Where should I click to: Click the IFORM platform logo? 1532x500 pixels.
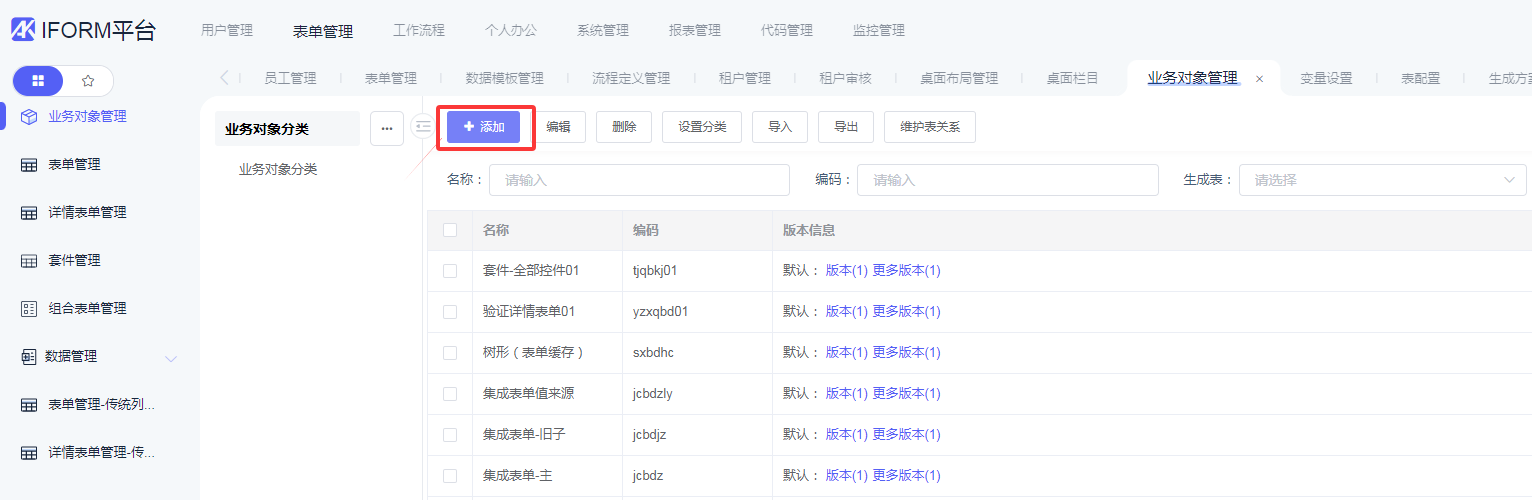[x=24, y=30]
